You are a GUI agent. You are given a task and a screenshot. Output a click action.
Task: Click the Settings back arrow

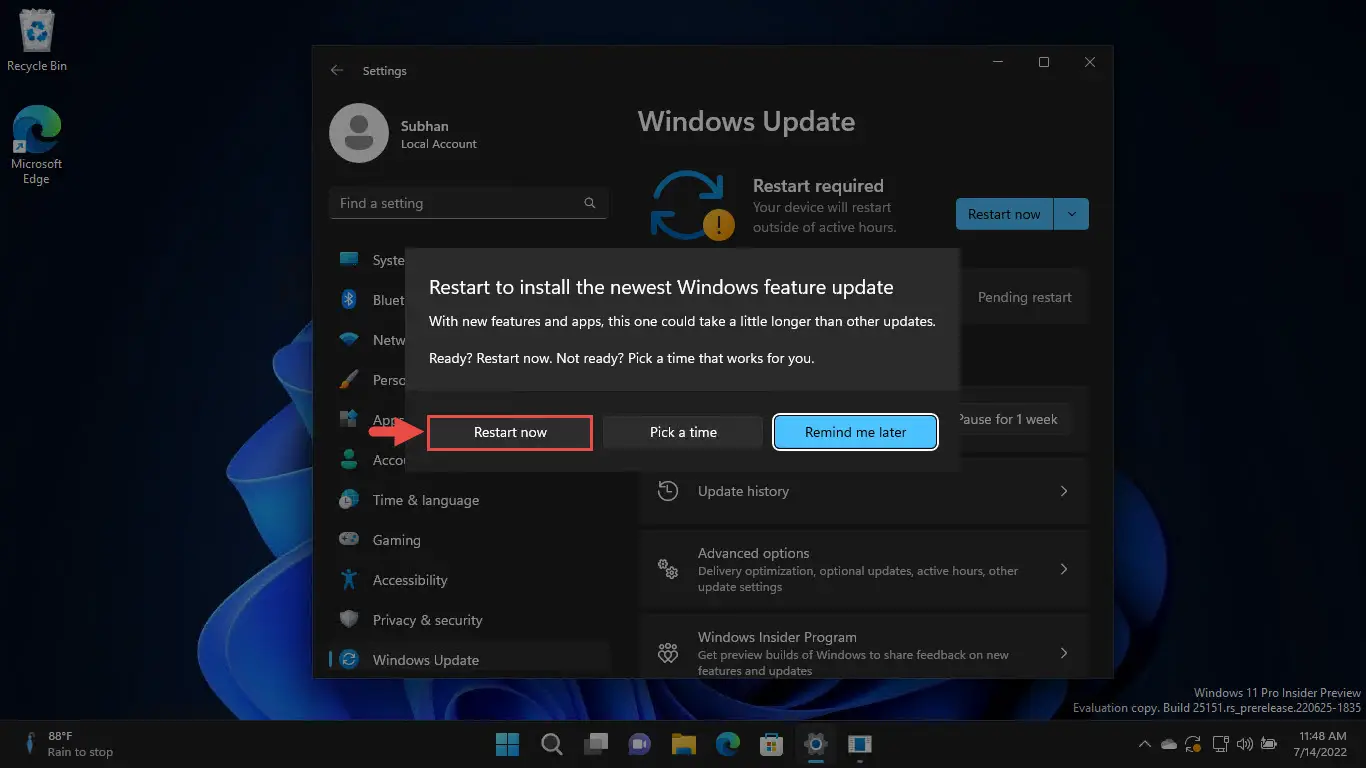[x=337, y=71]
